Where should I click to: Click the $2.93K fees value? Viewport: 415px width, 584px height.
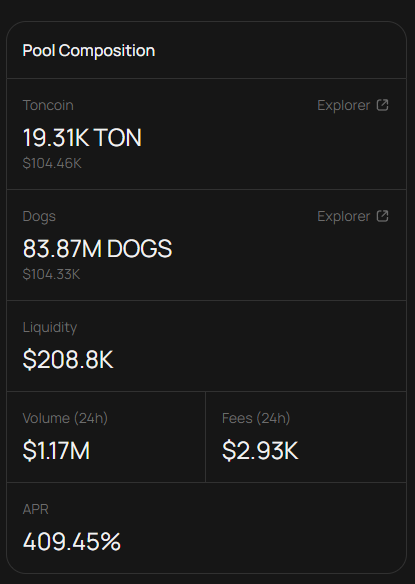coord(260,450)
